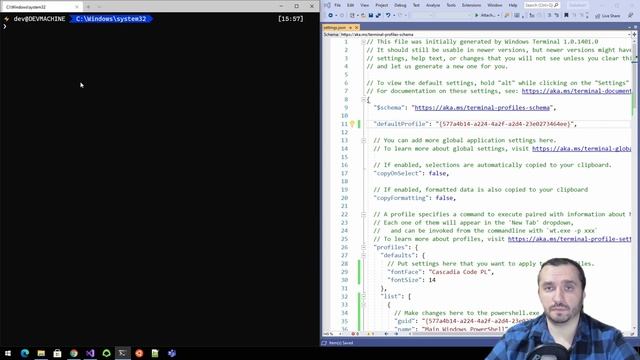640x360 pixels.
Task: Pin the settings.json tab
Action: (x=350, y=28)
